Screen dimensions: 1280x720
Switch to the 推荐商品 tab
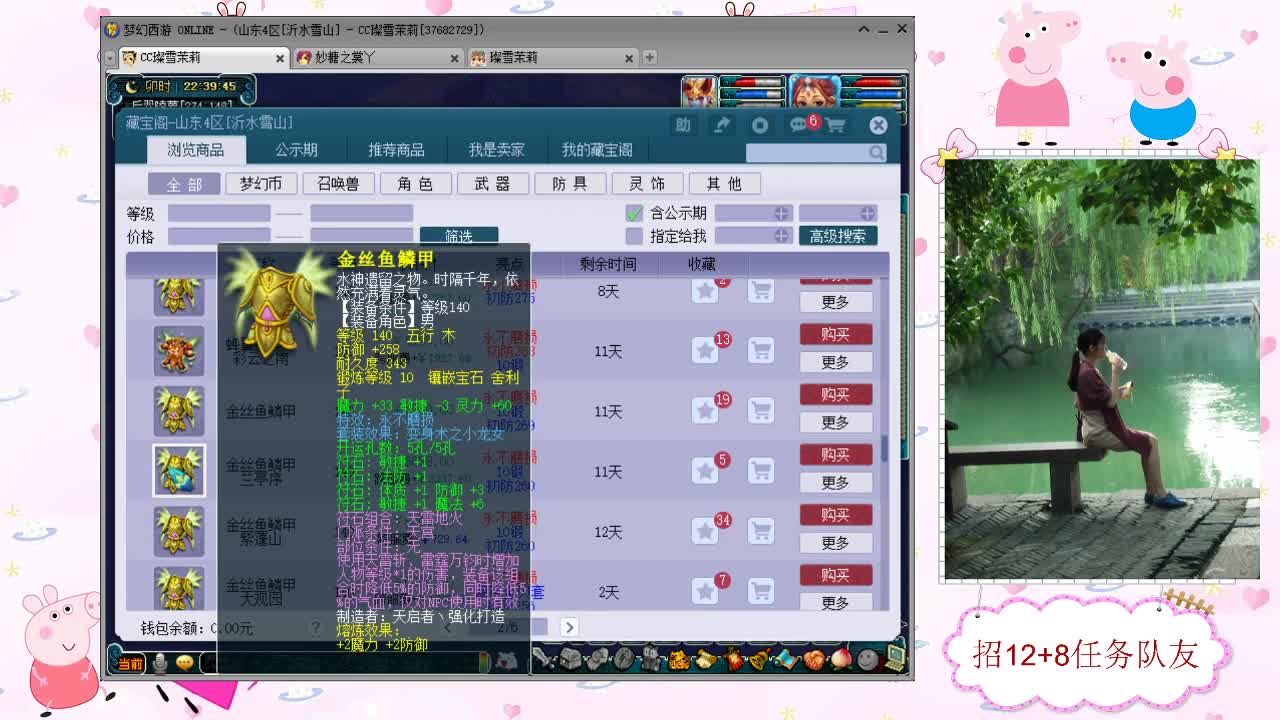pyautogui.click(x=396, y=150)
